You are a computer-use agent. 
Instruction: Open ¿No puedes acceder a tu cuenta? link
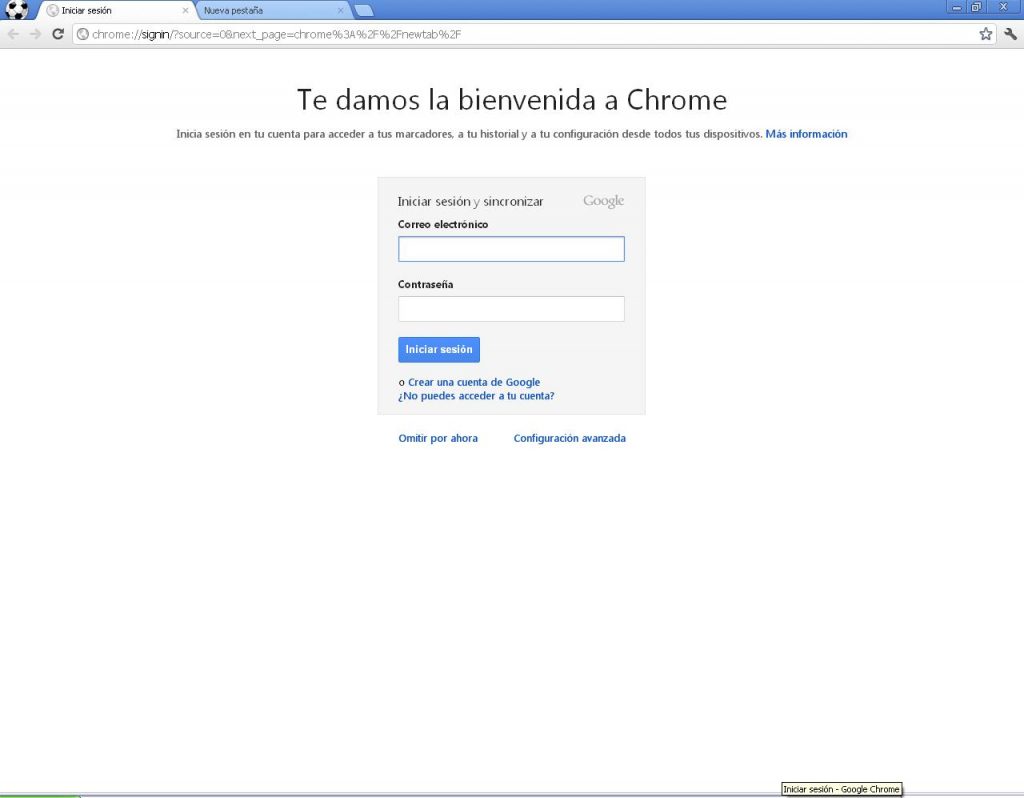pyautogui.click(x=476, y=396)
